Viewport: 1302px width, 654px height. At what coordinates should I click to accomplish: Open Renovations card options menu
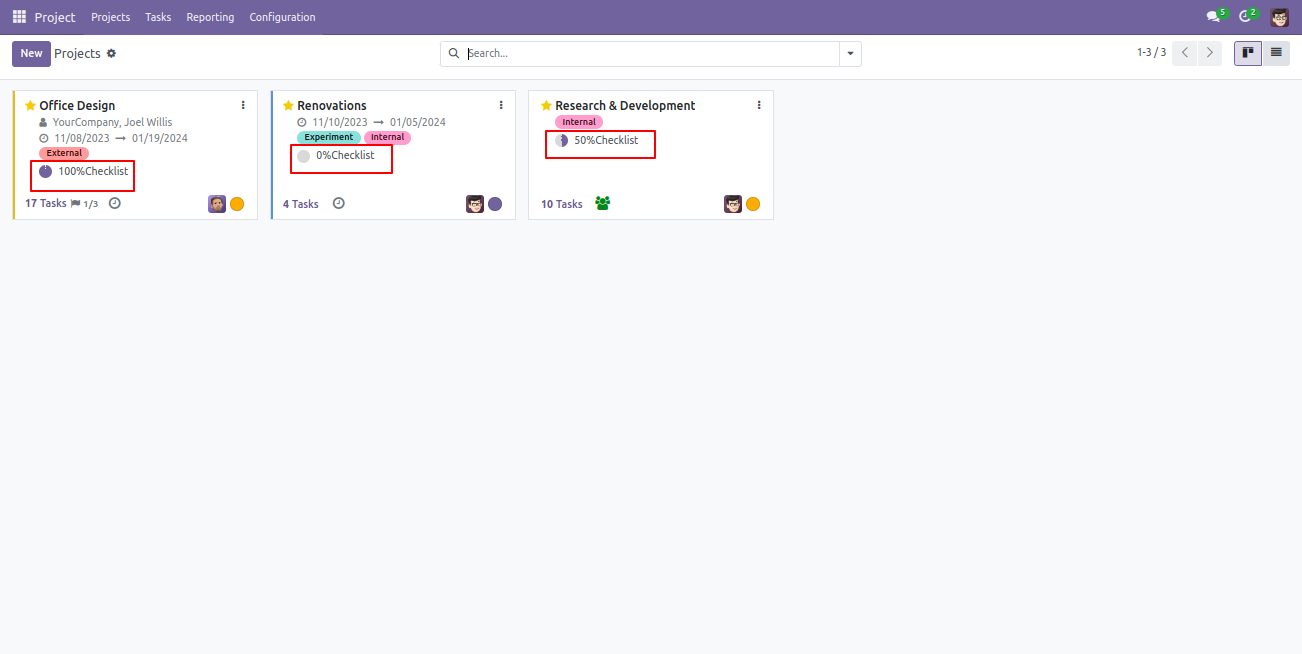(501, 105)
